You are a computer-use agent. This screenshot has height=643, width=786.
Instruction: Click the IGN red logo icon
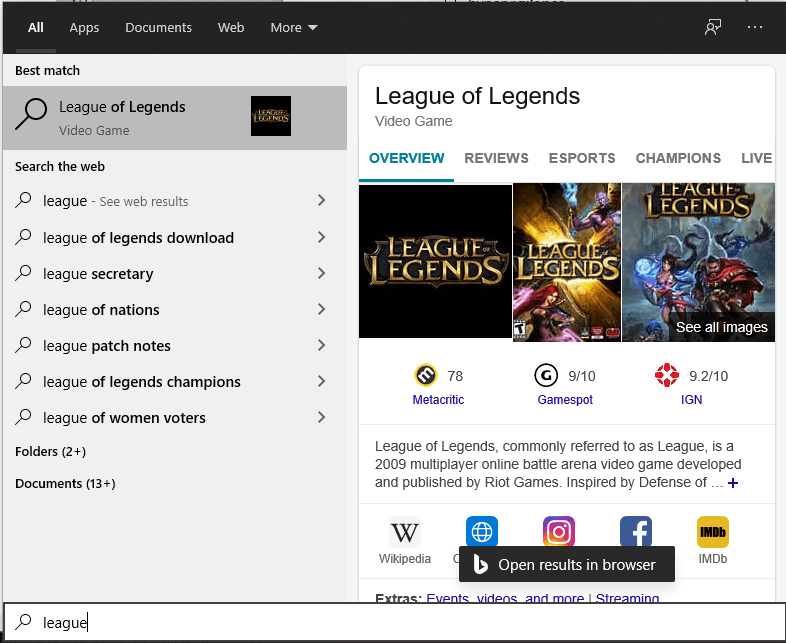point(667,375)
